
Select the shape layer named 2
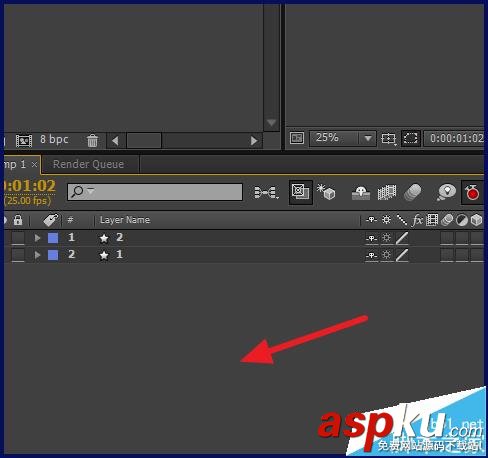(x=119, y=238)
